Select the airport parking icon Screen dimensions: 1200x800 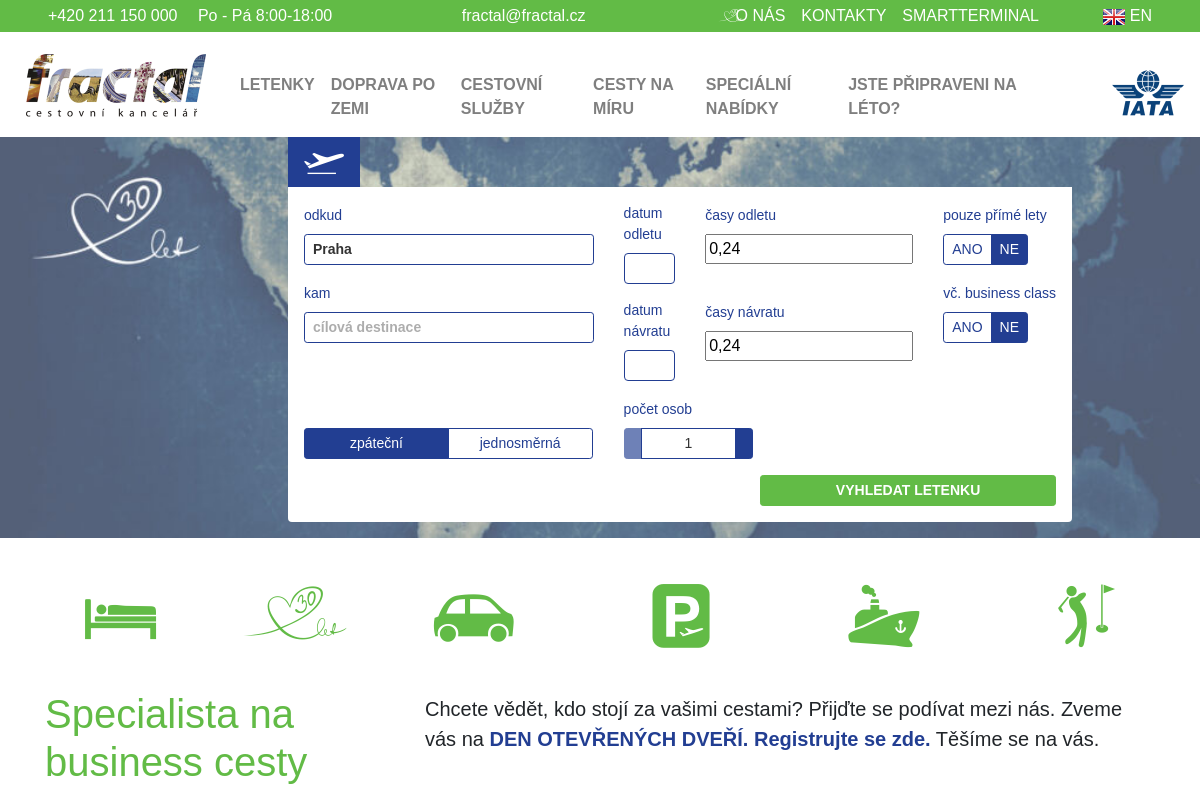click(681, 616)
